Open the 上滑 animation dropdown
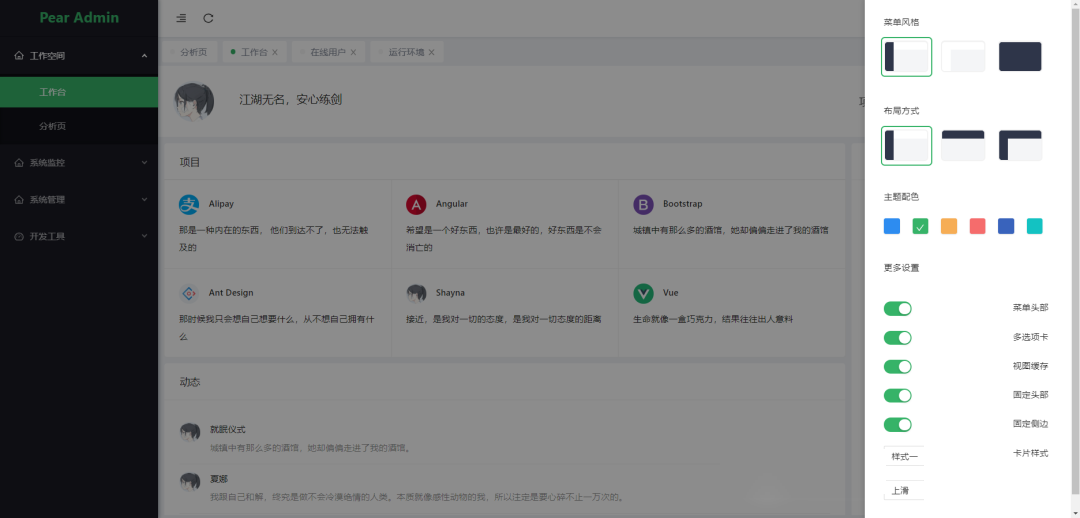The height and width of the screenshot is (518, 1080). tap(904, 490)
